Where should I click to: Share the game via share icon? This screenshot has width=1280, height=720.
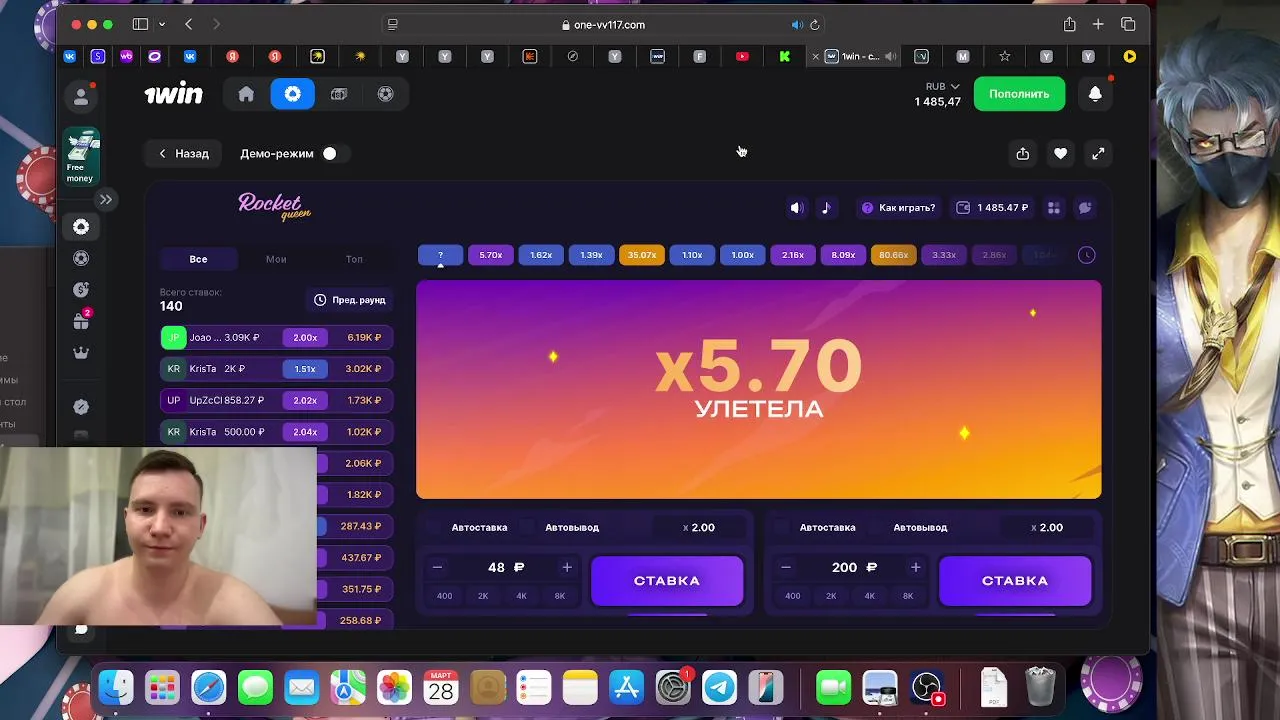coord(1022,153)
